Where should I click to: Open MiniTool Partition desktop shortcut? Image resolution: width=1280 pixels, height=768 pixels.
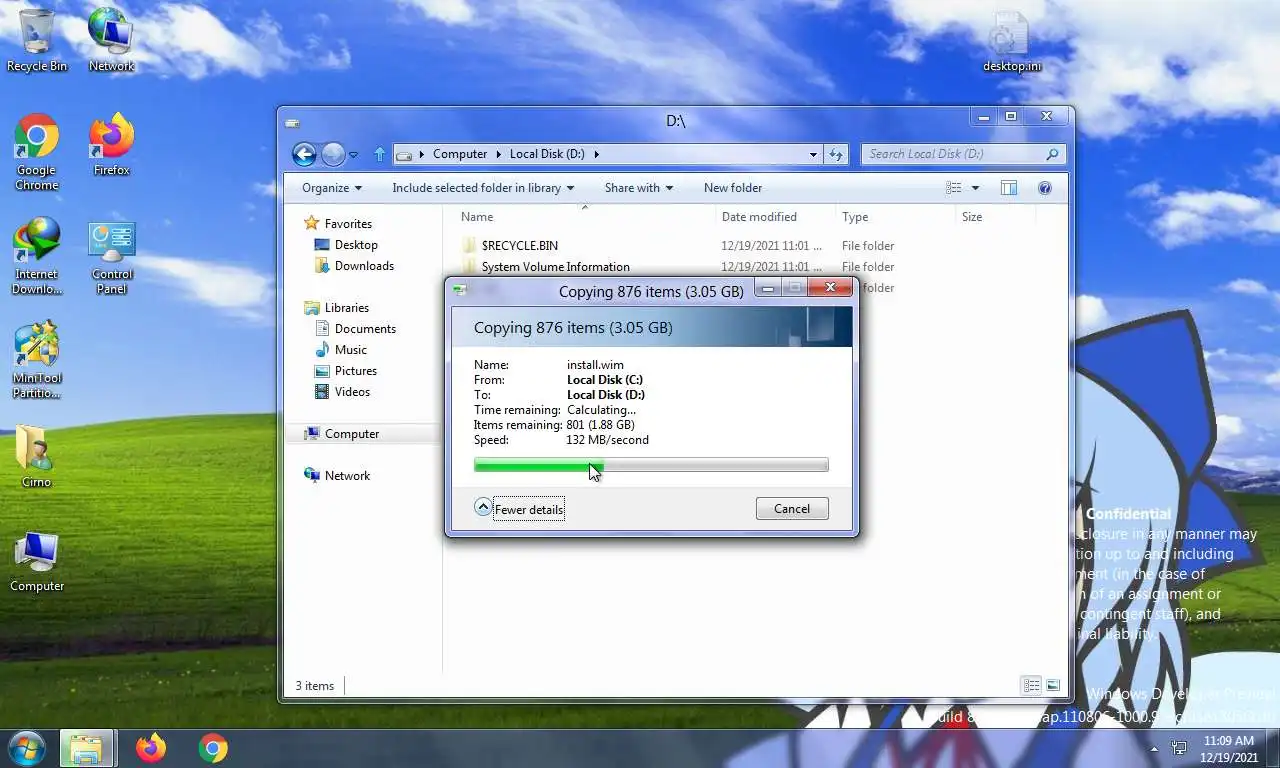(x=37, y=360)
